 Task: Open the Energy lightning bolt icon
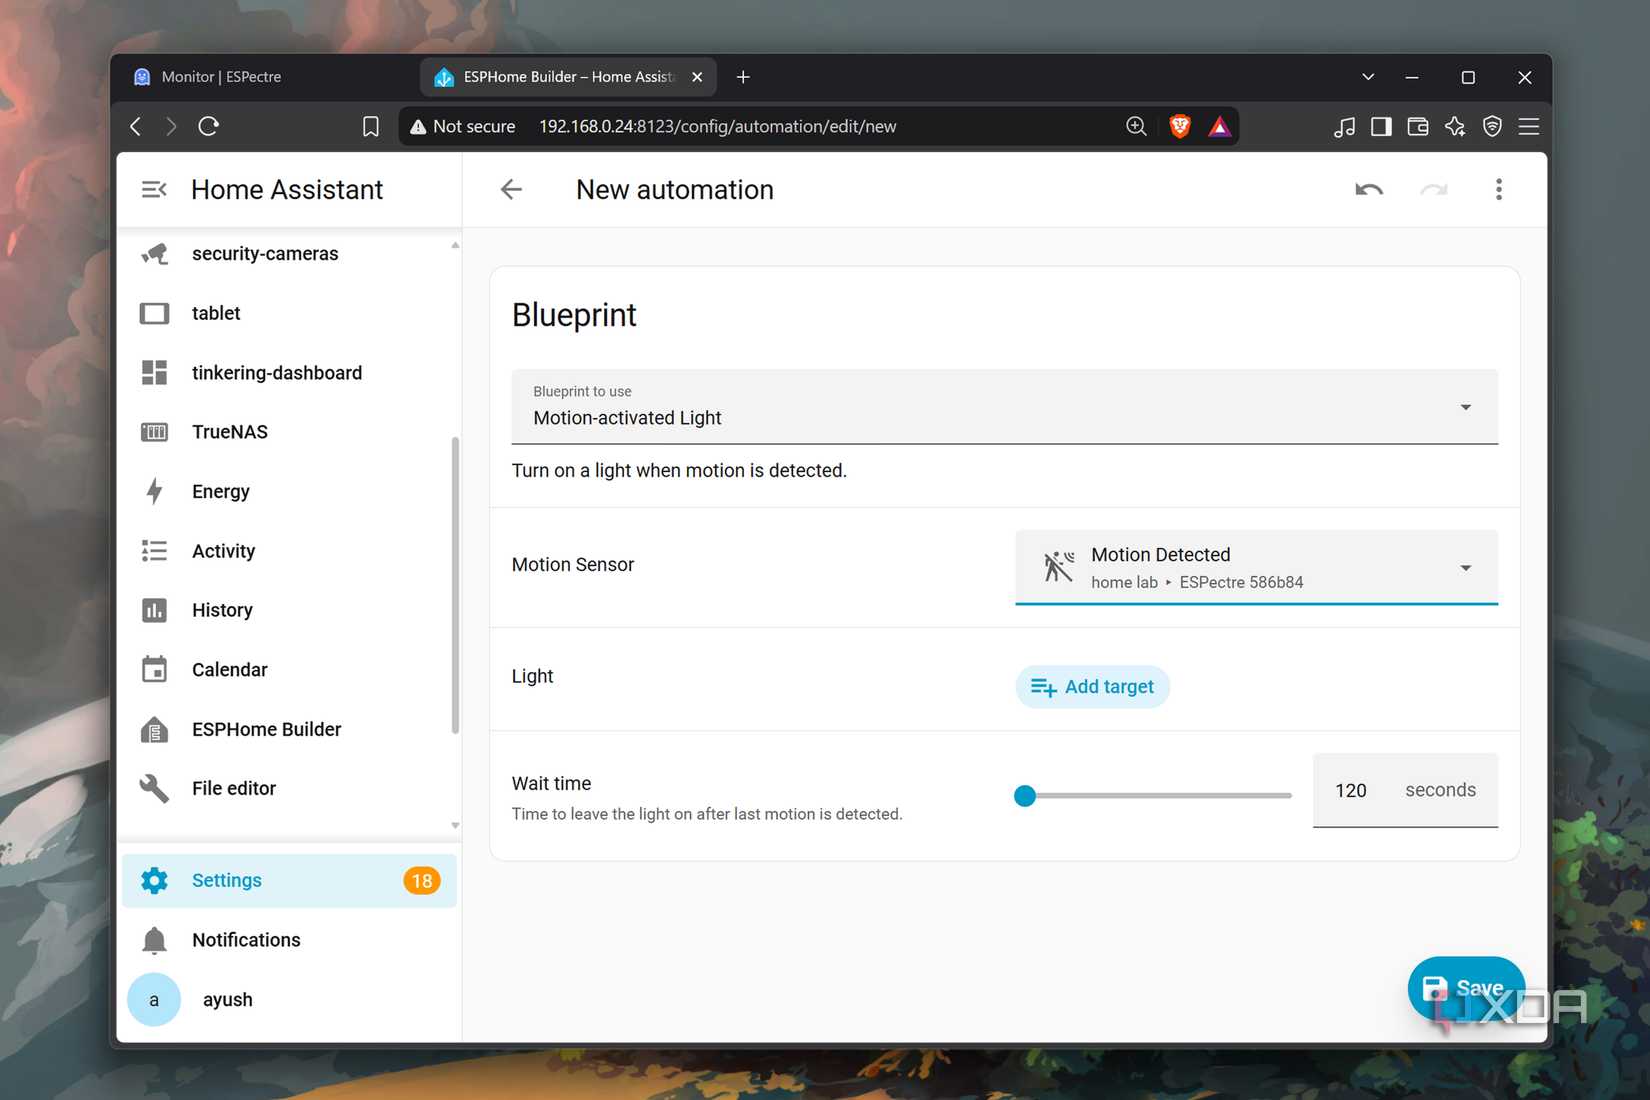(154, 491)
